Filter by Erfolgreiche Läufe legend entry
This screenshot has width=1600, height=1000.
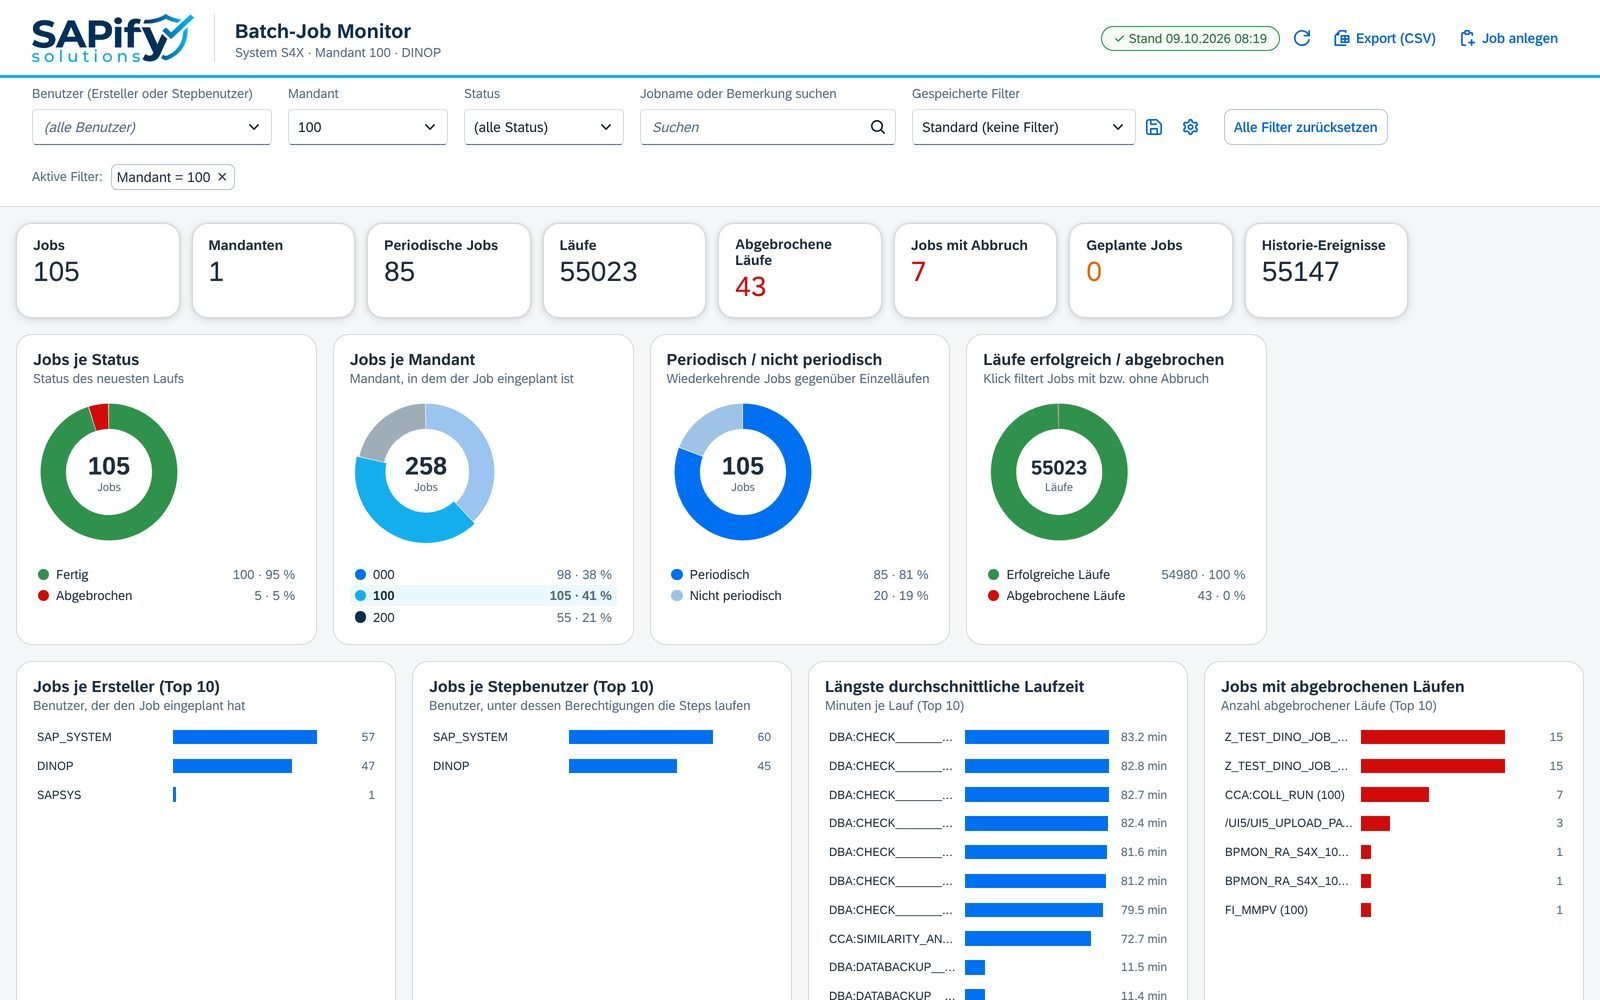[x=1116, y=574]
